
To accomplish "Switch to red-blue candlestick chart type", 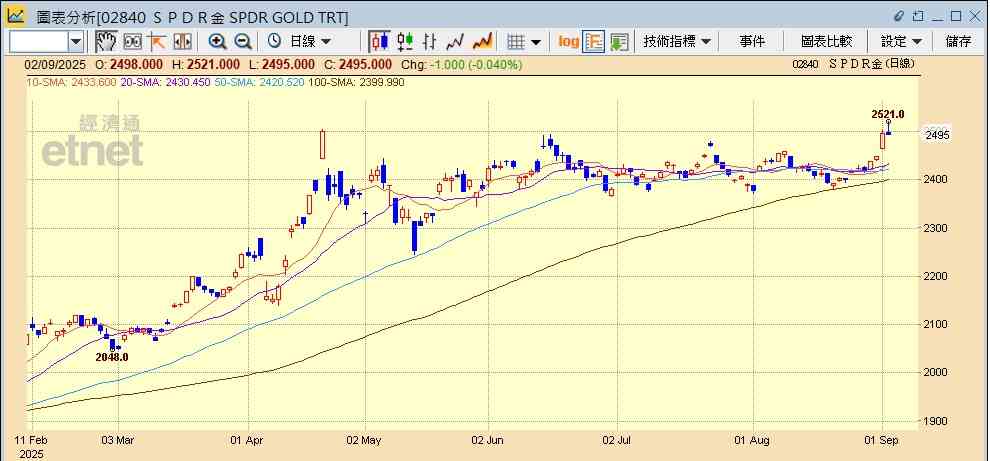I will point(379,42).
